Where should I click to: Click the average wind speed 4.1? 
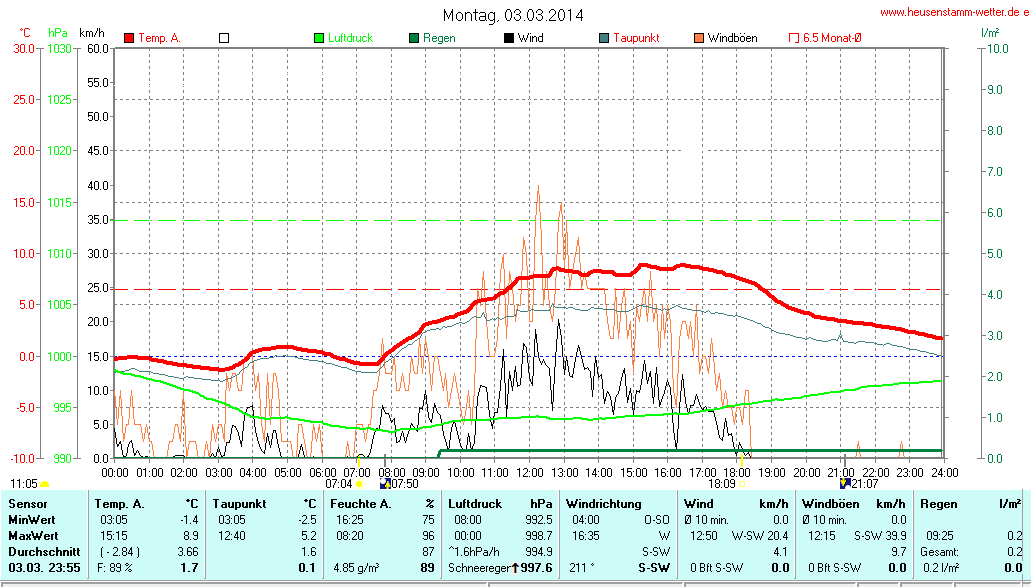(x=780, y=551)
